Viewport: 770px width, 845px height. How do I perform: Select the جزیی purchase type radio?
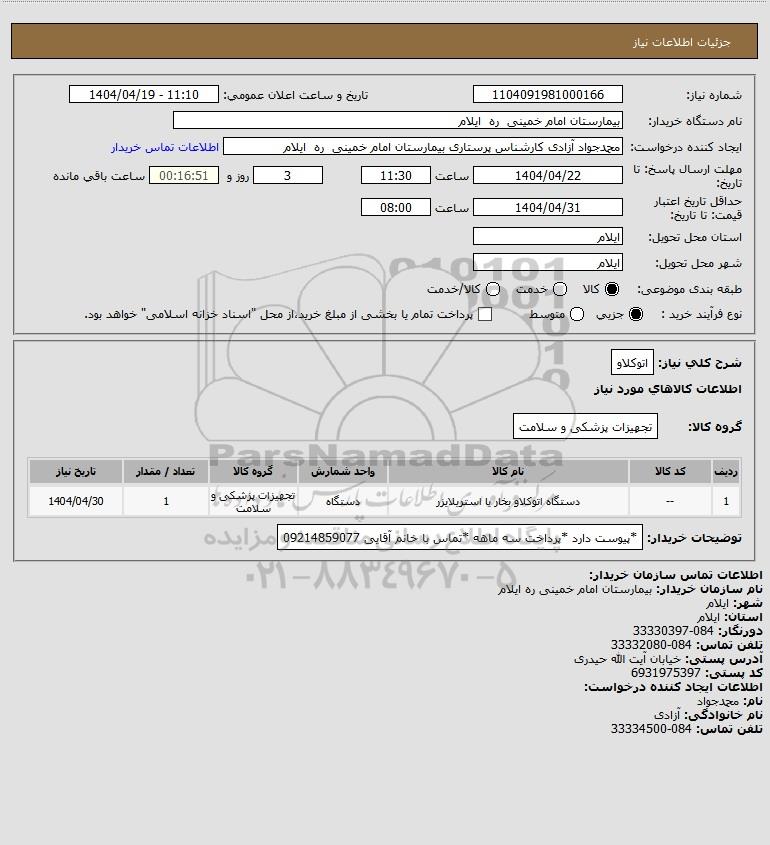636,314
